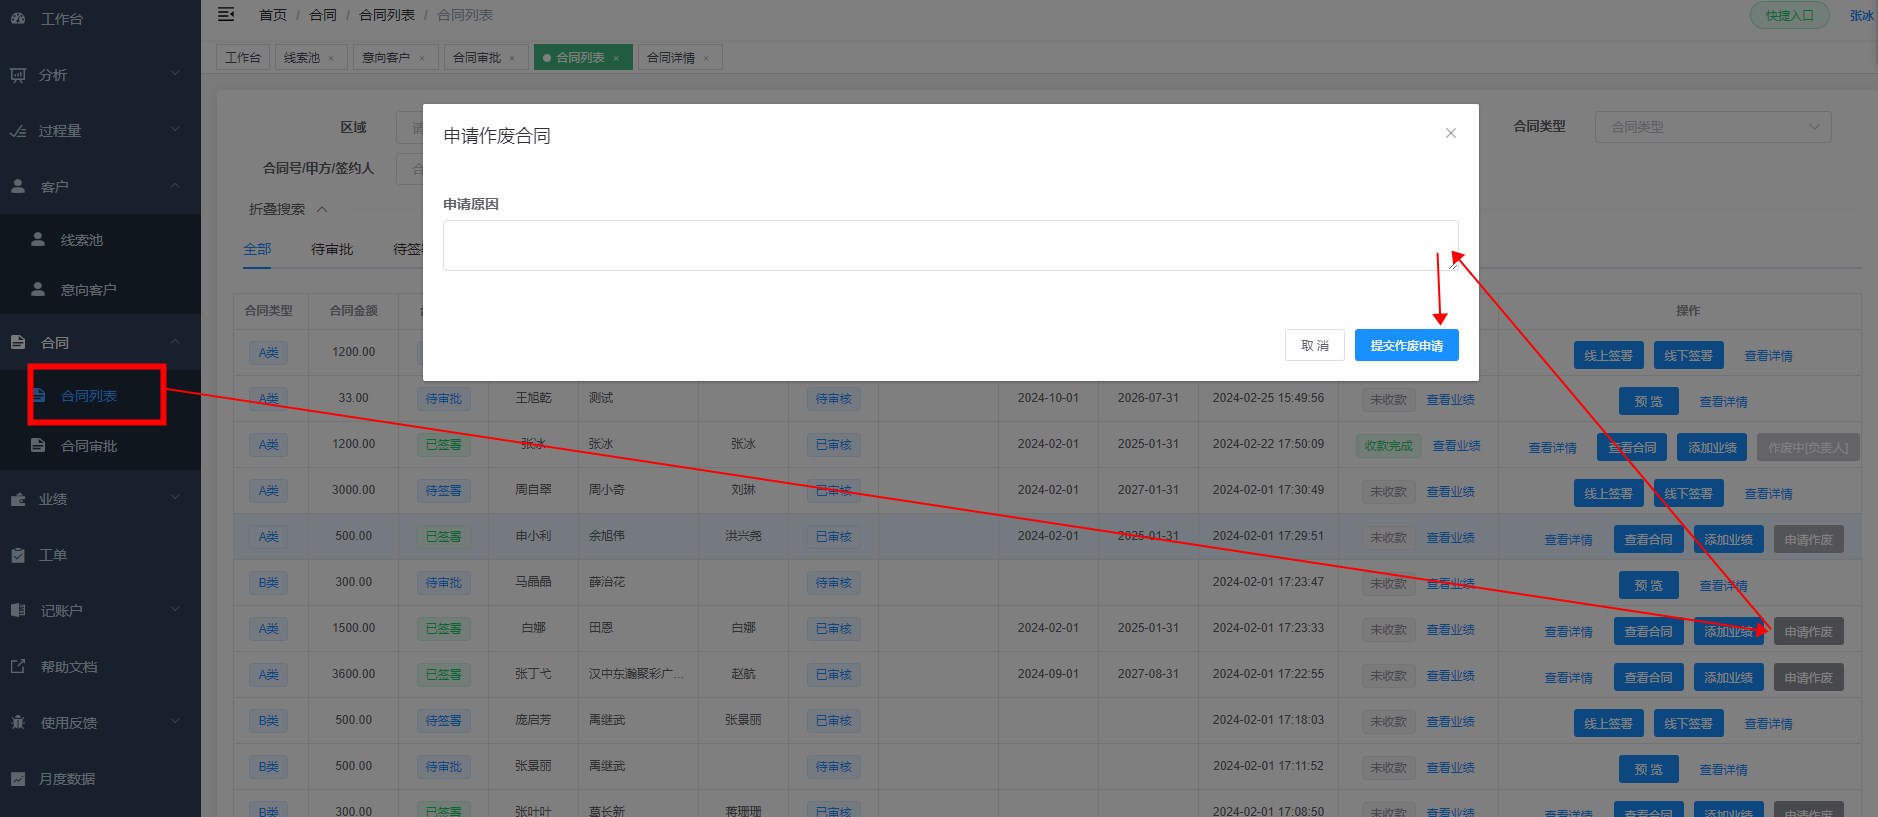Screen dimensions: 1878x817
Task: Open 帮助文档 via its external-link icon
Action: pyautogui.click(x=18, y=666)
